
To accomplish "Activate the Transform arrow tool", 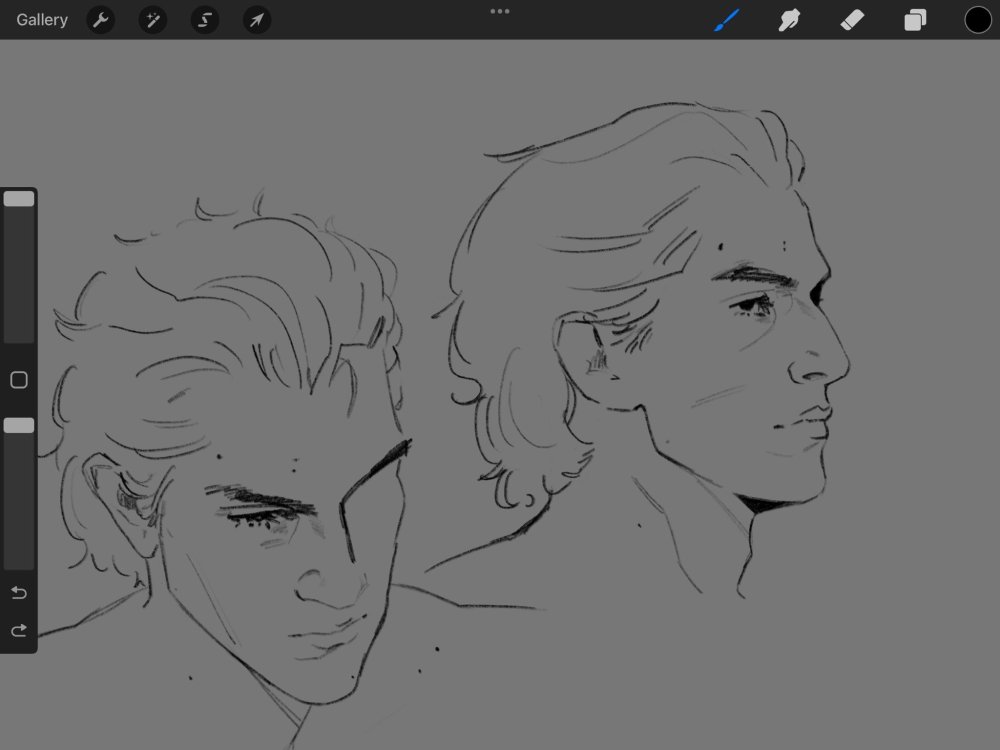I will point(257,20).
